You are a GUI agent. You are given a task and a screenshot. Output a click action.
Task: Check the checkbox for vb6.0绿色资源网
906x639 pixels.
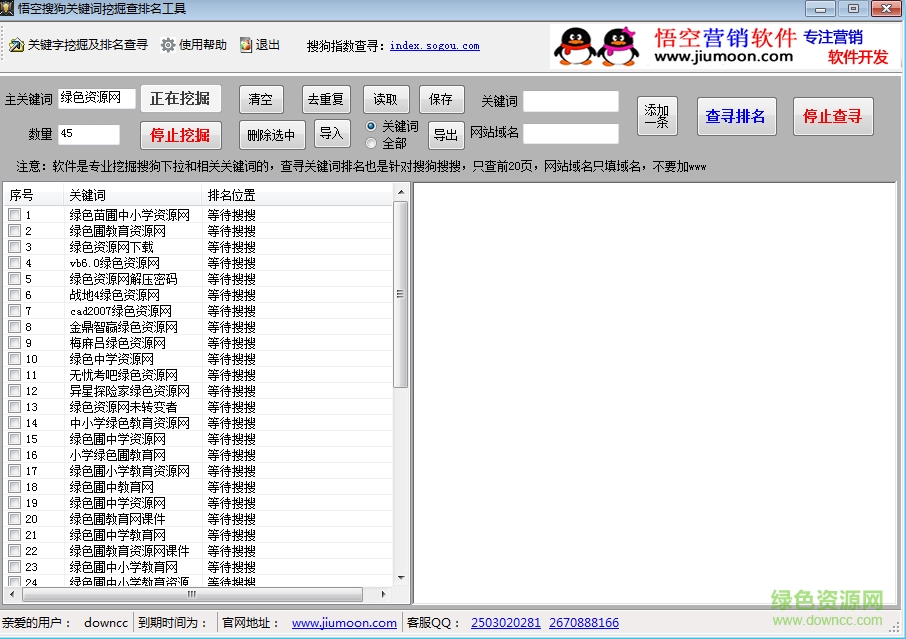click(13, 262)
